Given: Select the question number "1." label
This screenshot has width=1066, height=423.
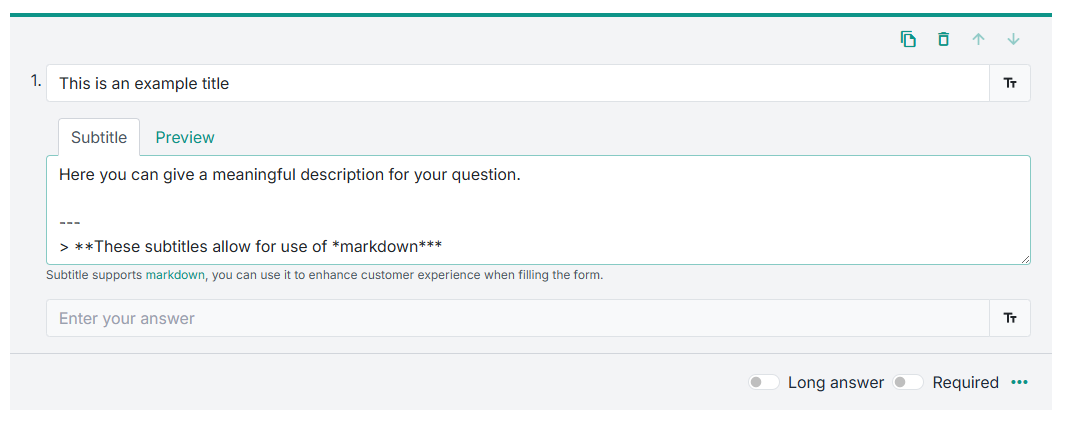Looking at the screenshot, I should point(36,82).
